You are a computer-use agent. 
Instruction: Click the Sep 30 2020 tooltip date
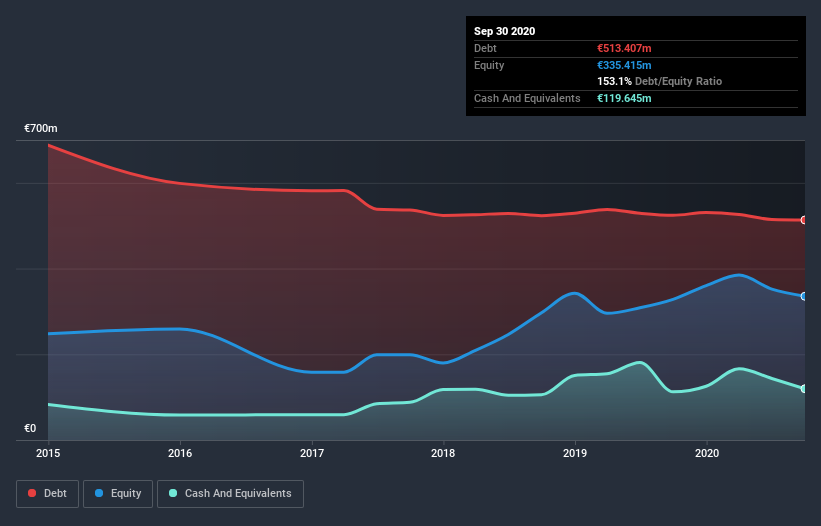tap(505, 31)
